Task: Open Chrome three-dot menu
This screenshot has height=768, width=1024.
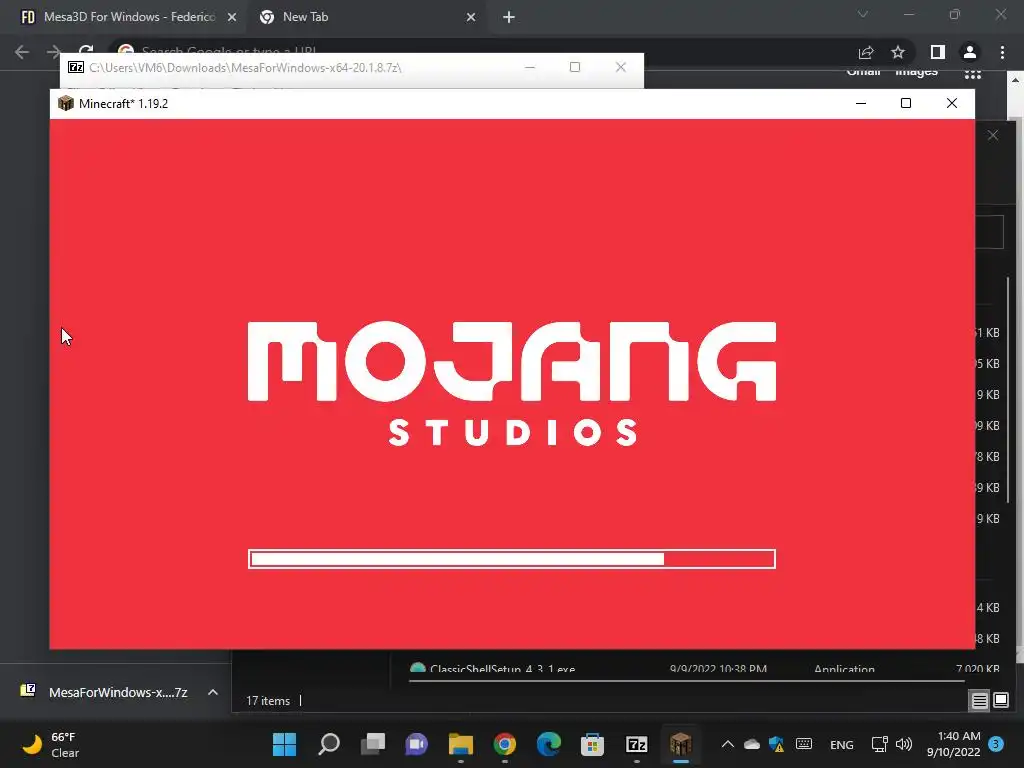Action: pos(1002,52)
